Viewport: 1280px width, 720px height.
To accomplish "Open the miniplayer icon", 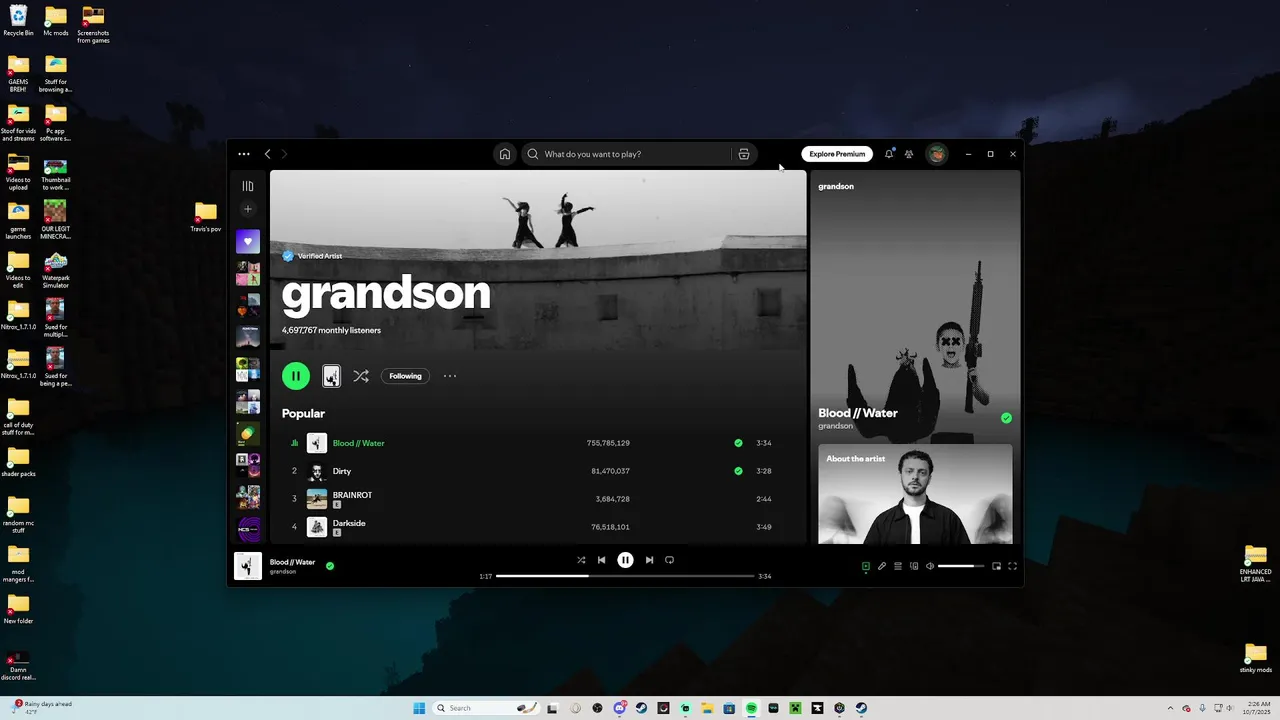I will (996, 566).
